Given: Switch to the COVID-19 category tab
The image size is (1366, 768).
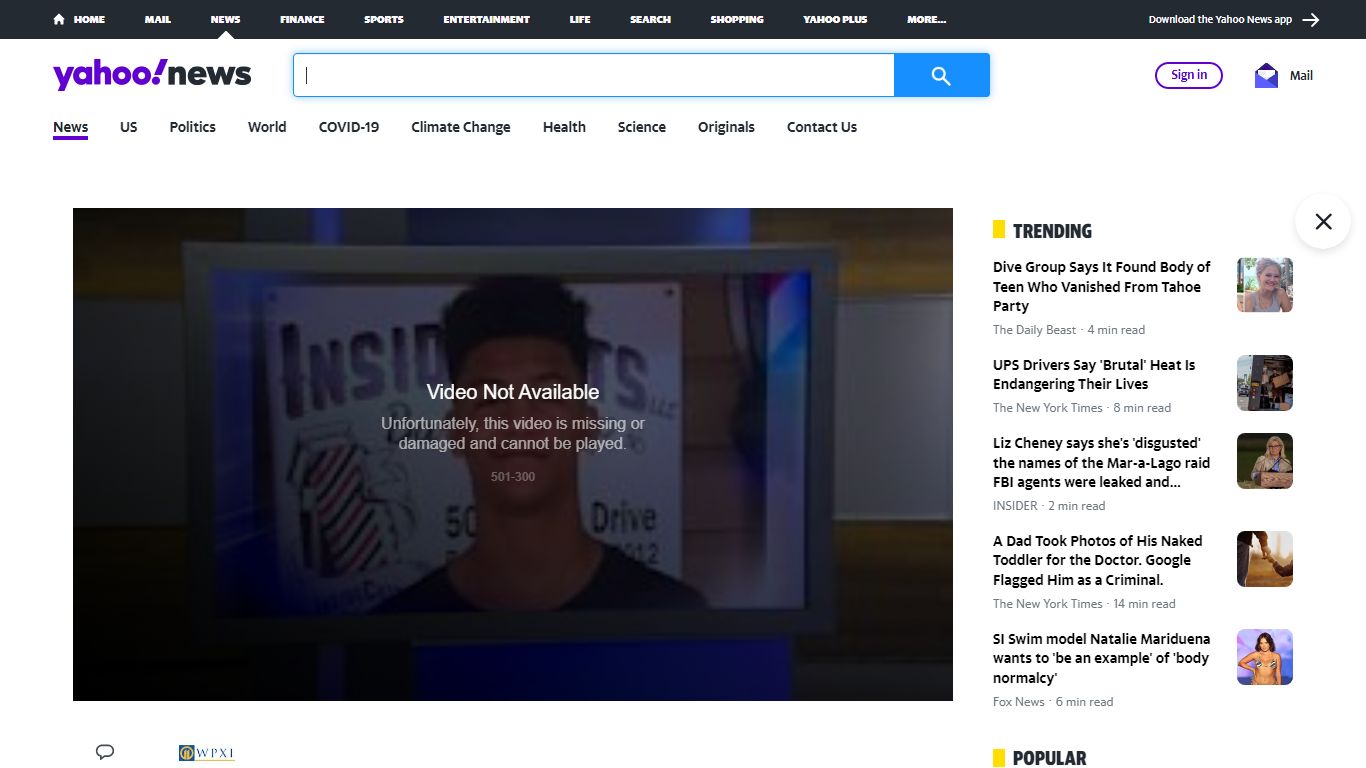Looking at the screenshot, I should click(349, 127).
